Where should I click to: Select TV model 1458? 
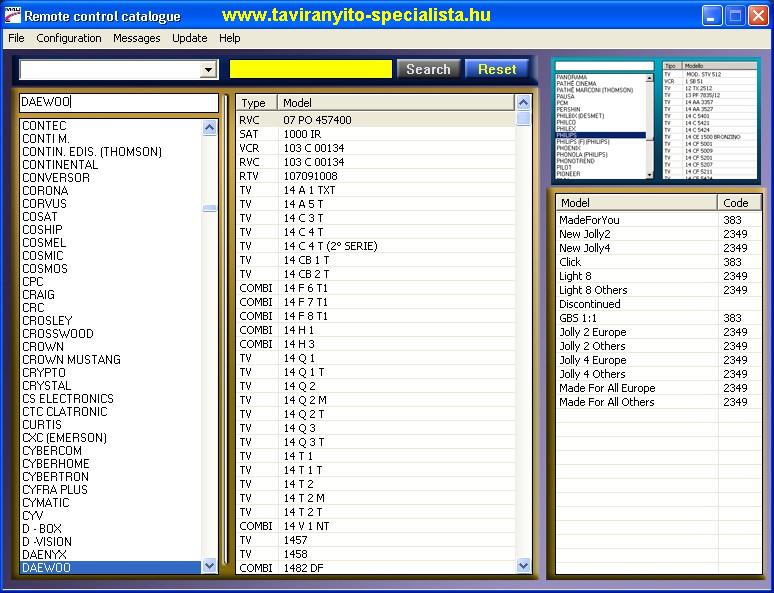click(x=376, y=554)
